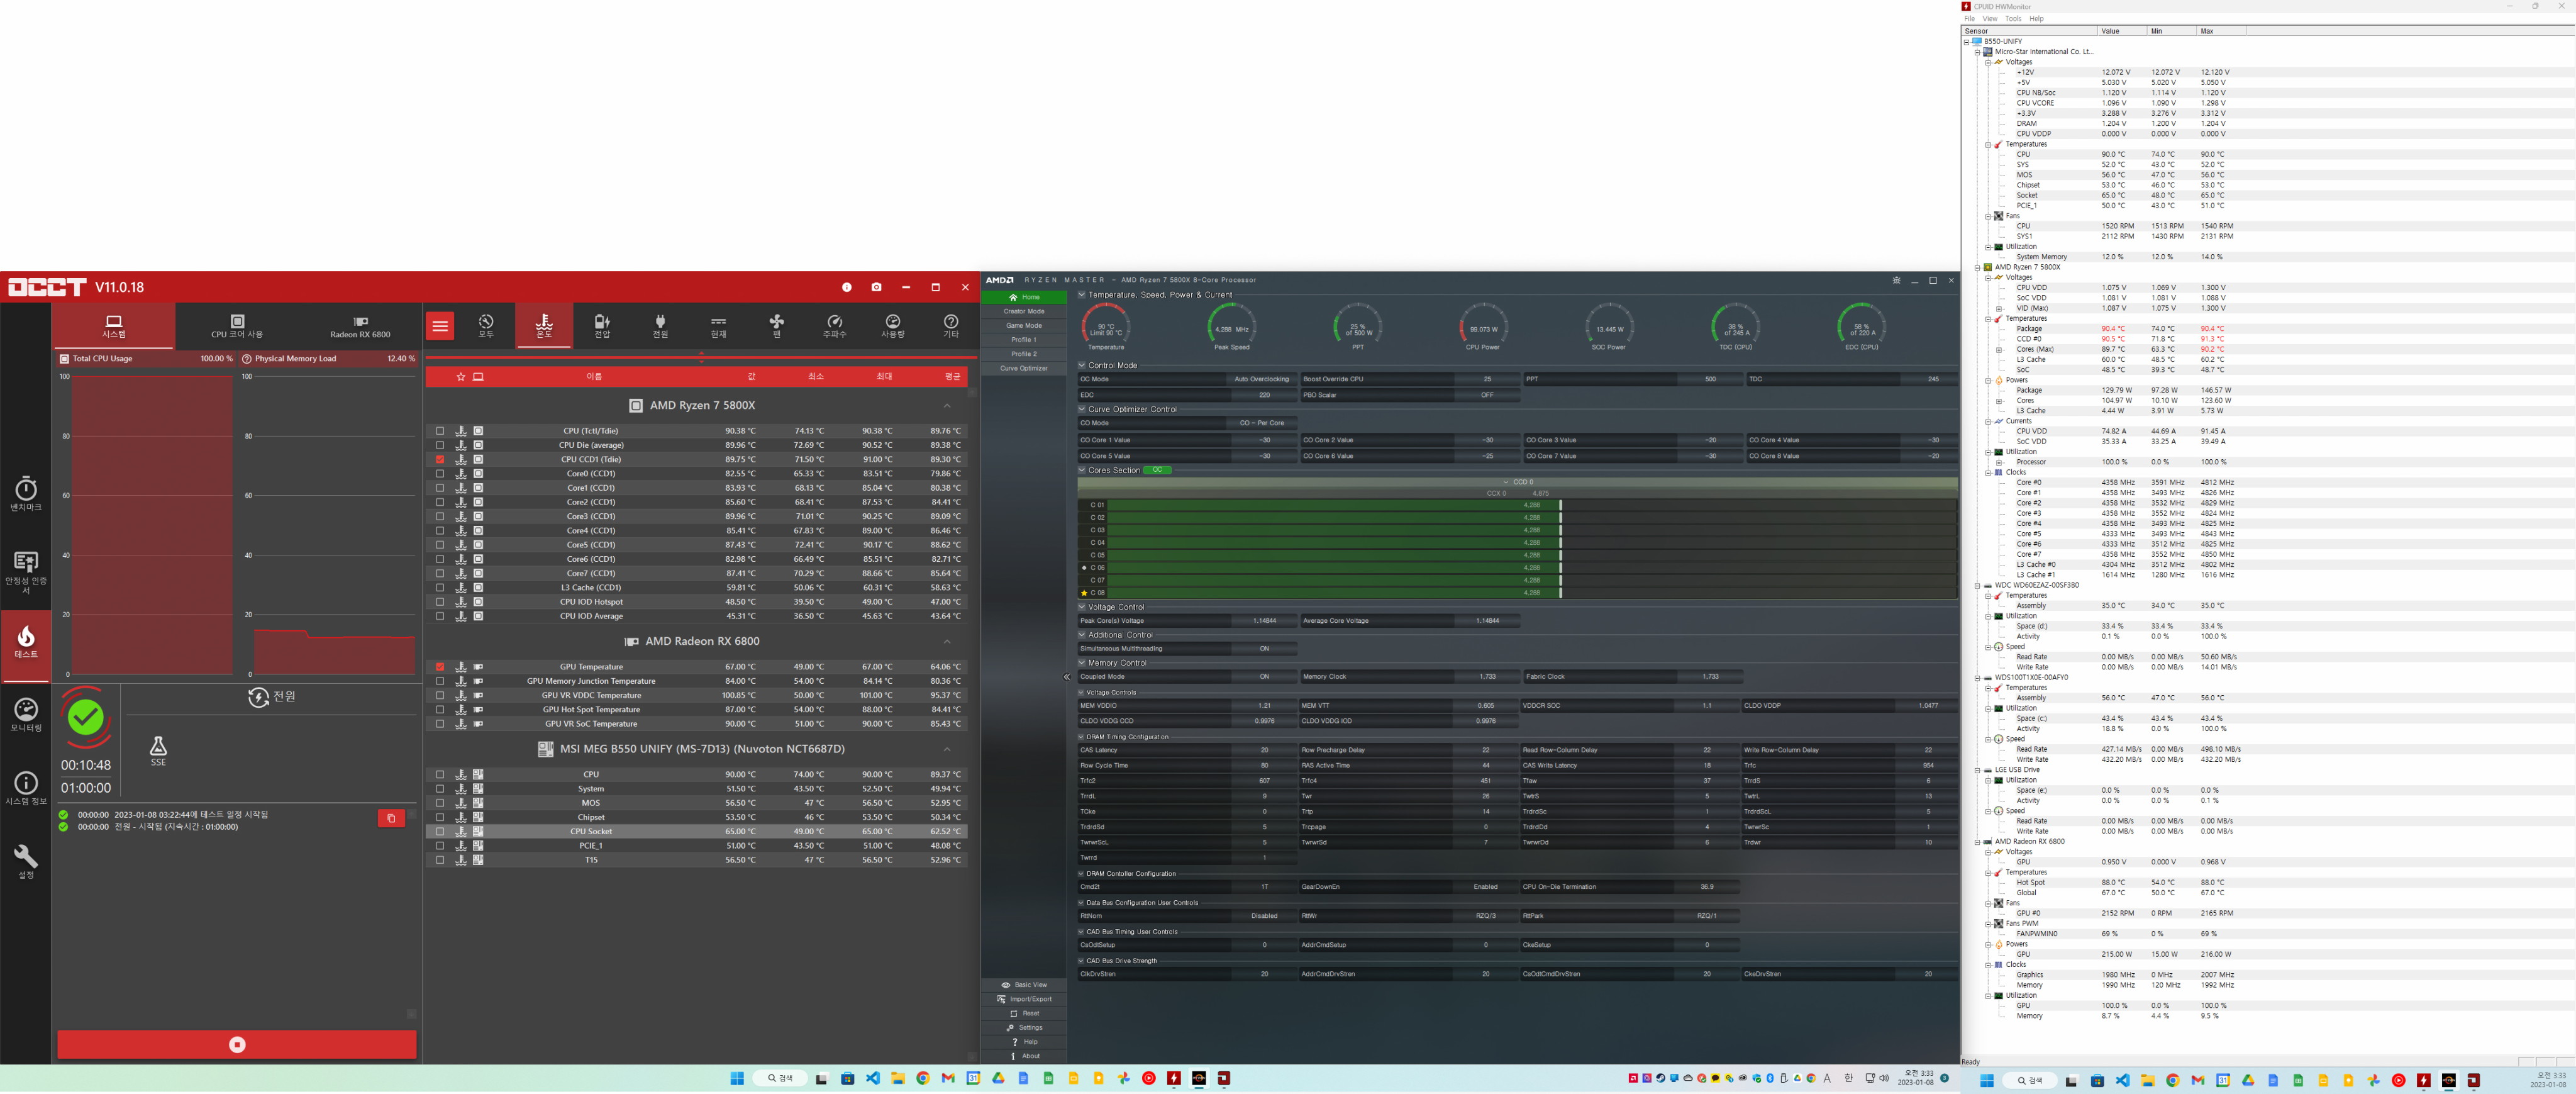Screen dimensions: 2576x1094
Task: Collapse the AMD Radeon RX 6800 sensor group
Action: tap(946, 641)
